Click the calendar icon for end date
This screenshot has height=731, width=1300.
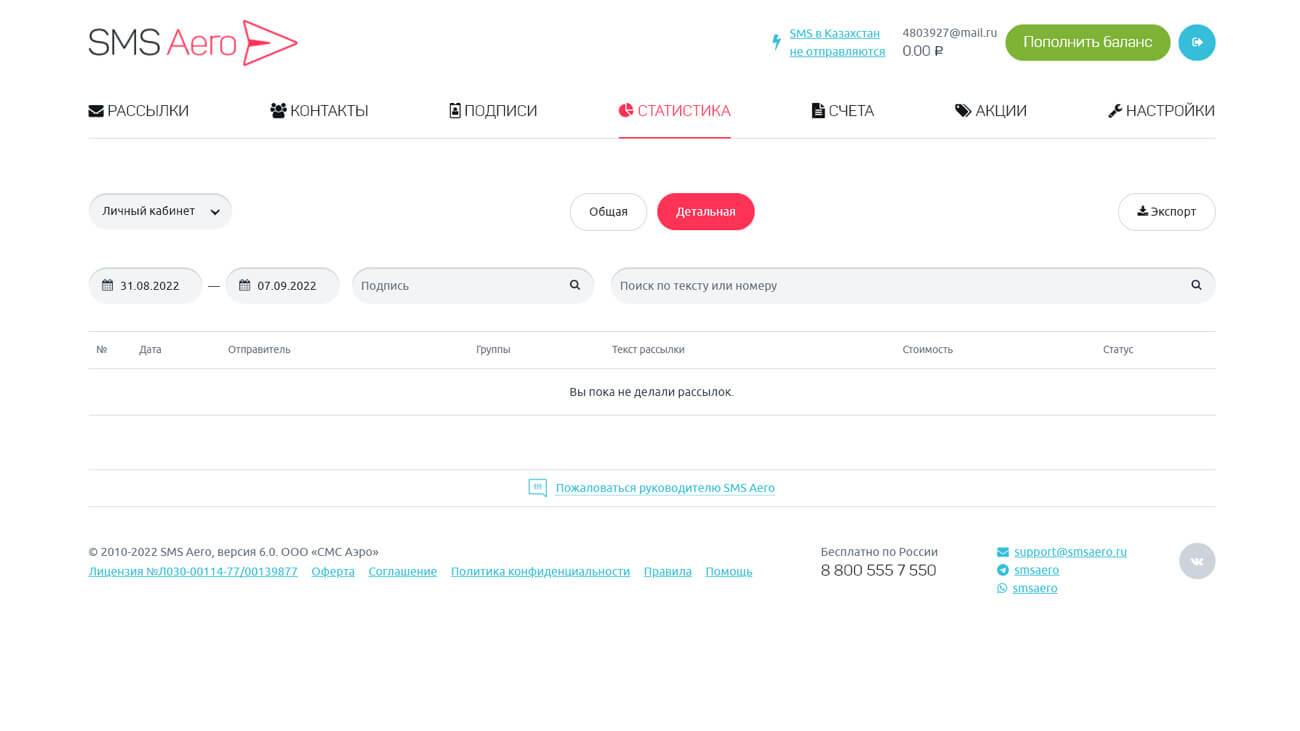(244, 285)
